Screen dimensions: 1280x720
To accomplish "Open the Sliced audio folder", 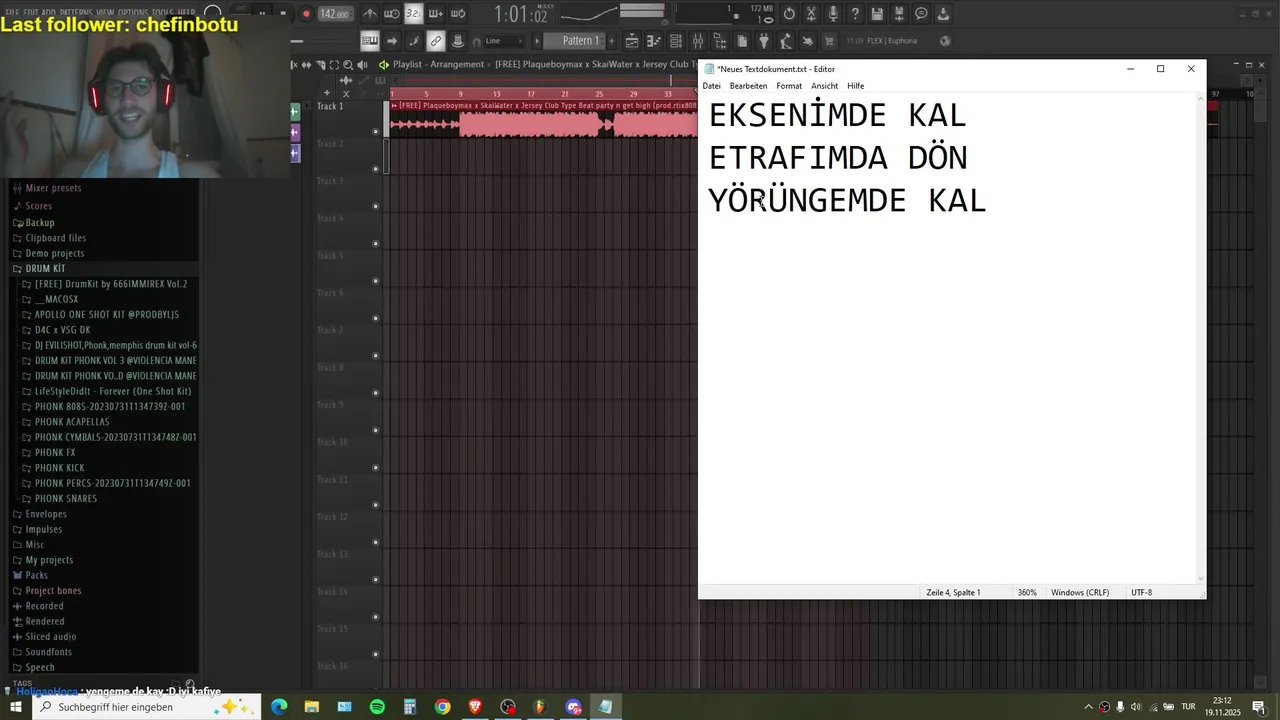I will [x=51, y=636].
